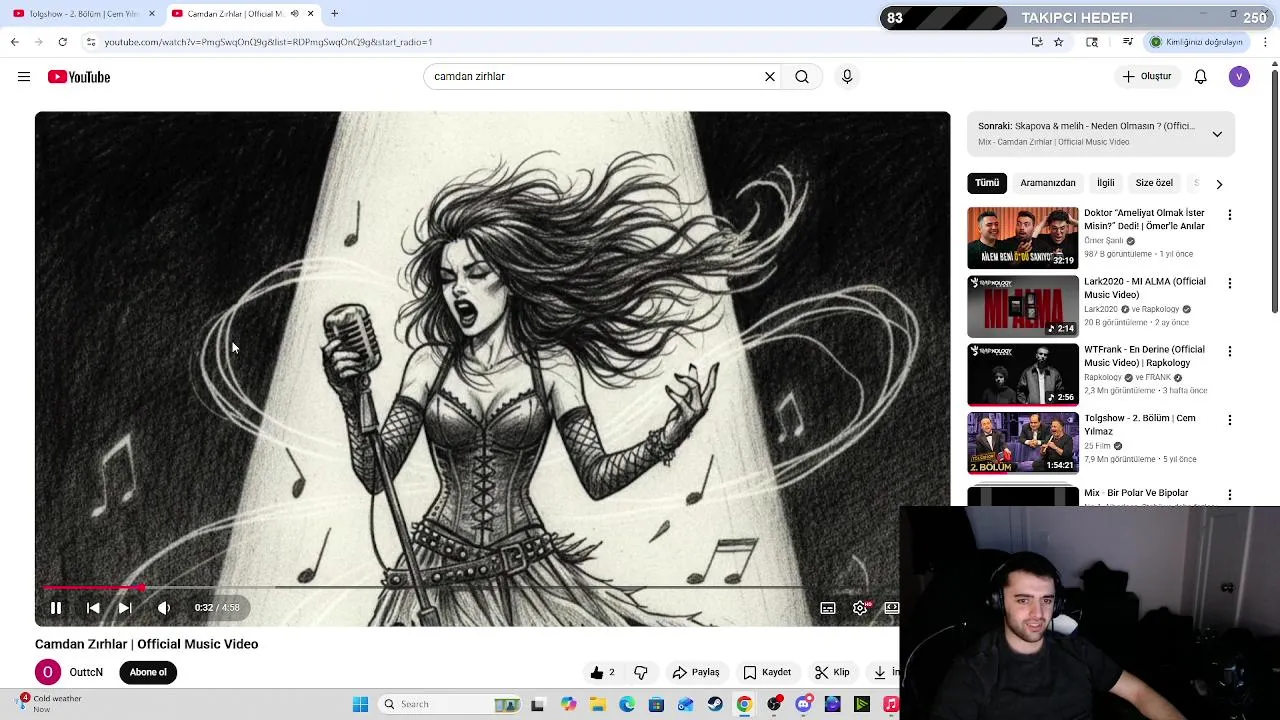Open Discord from taskbar

[803, 704]
